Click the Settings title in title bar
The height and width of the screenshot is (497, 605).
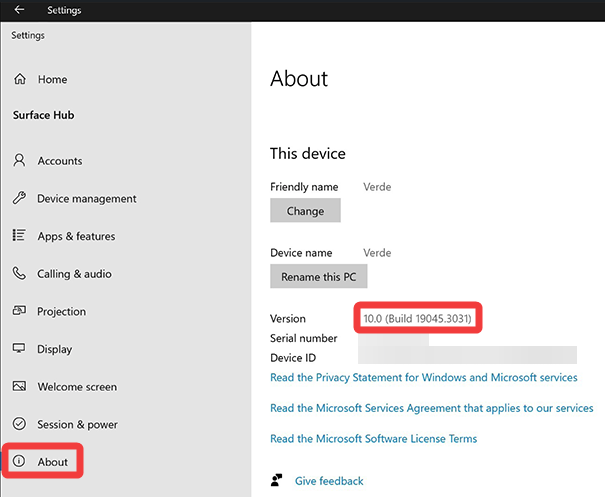(64, 10)
